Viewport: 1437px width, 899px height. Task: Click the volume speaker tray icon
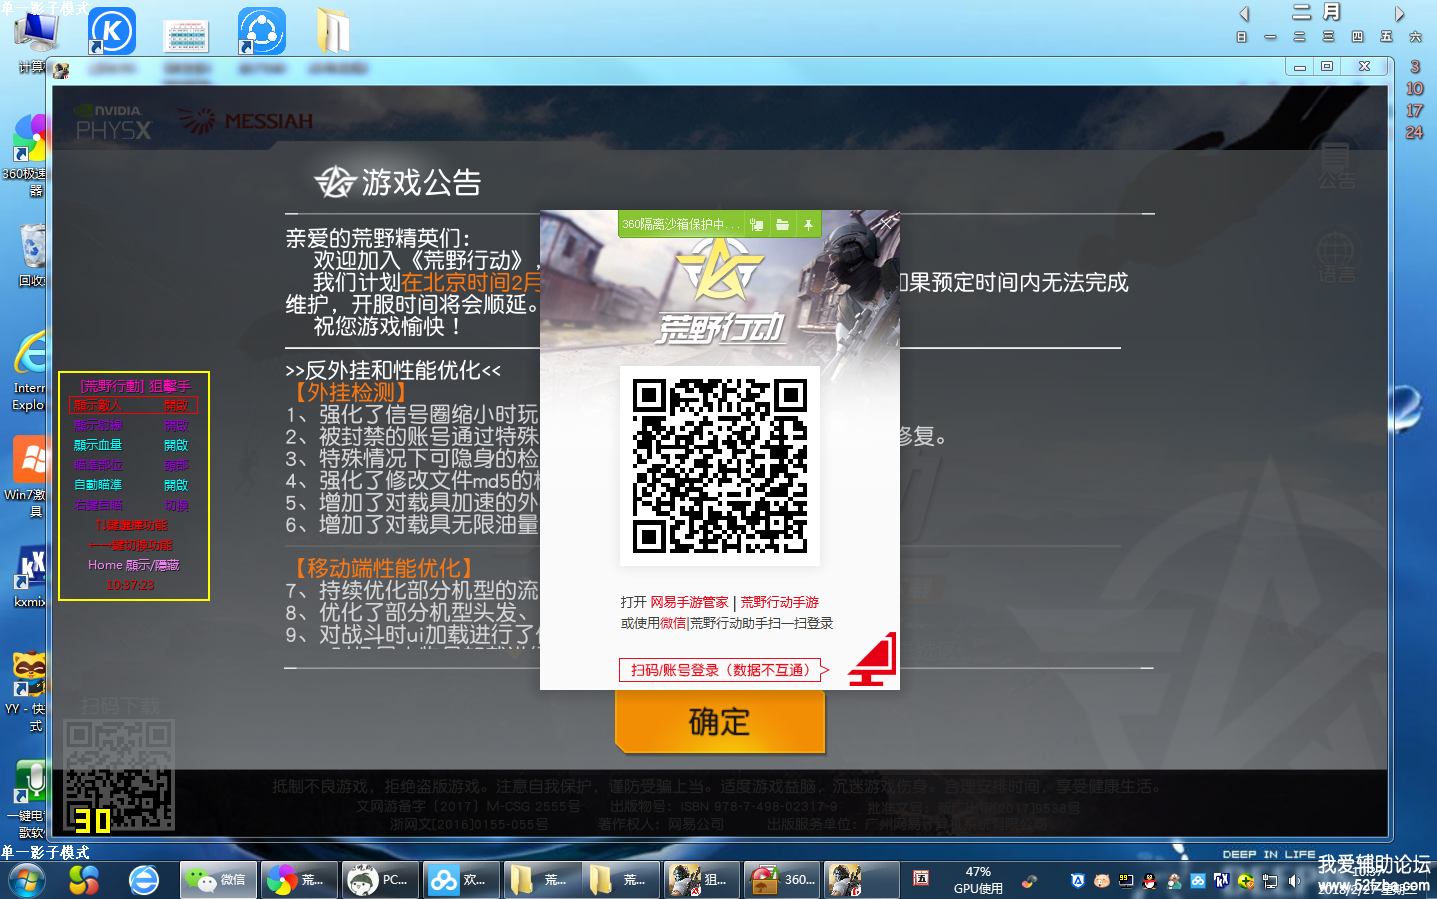[1294, 881]
